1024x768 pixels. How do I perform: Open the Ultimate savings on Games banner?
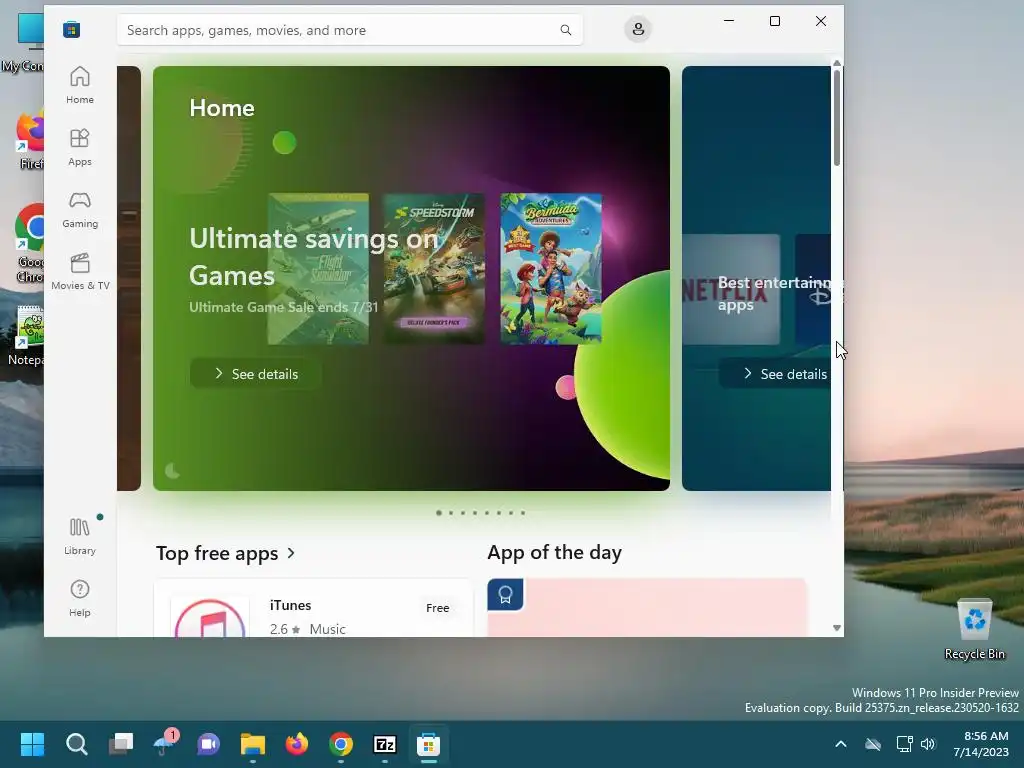411,278
